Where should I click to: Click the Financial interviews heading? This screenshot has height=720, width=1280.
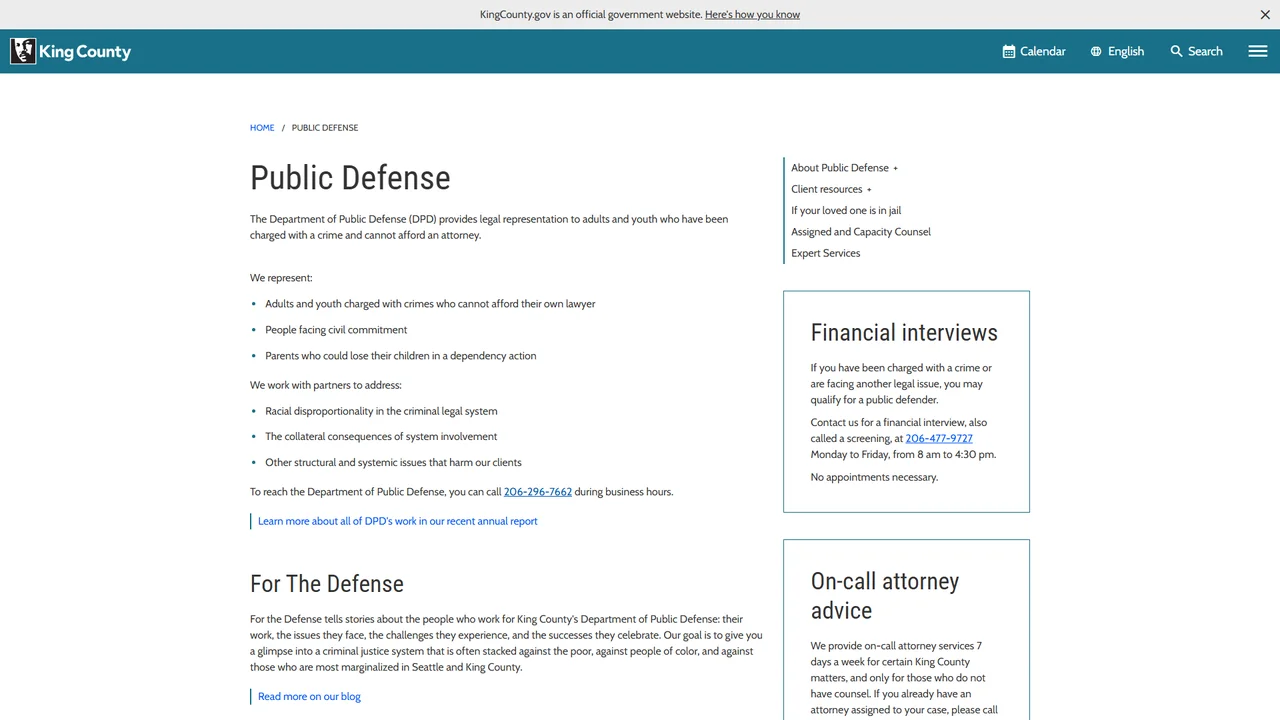[904, 333]
